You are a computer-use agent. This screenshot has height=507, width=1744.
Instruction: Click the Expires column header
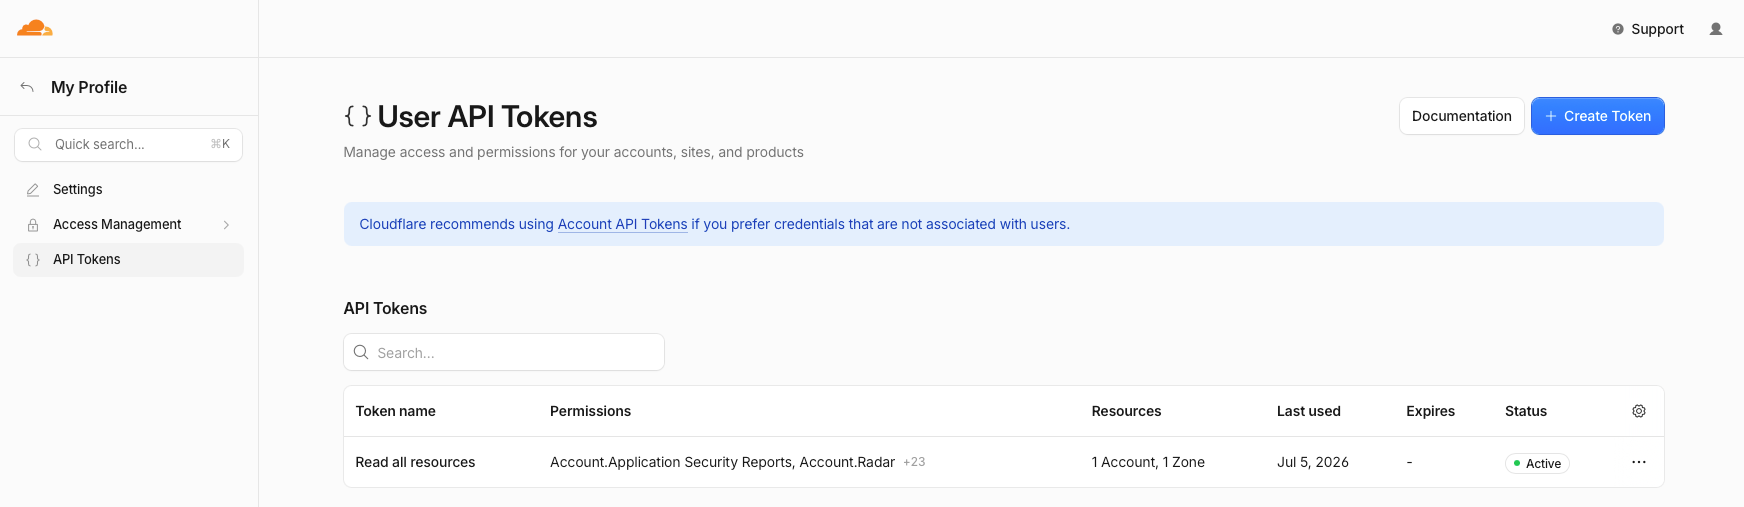(x=1430, y=411)
